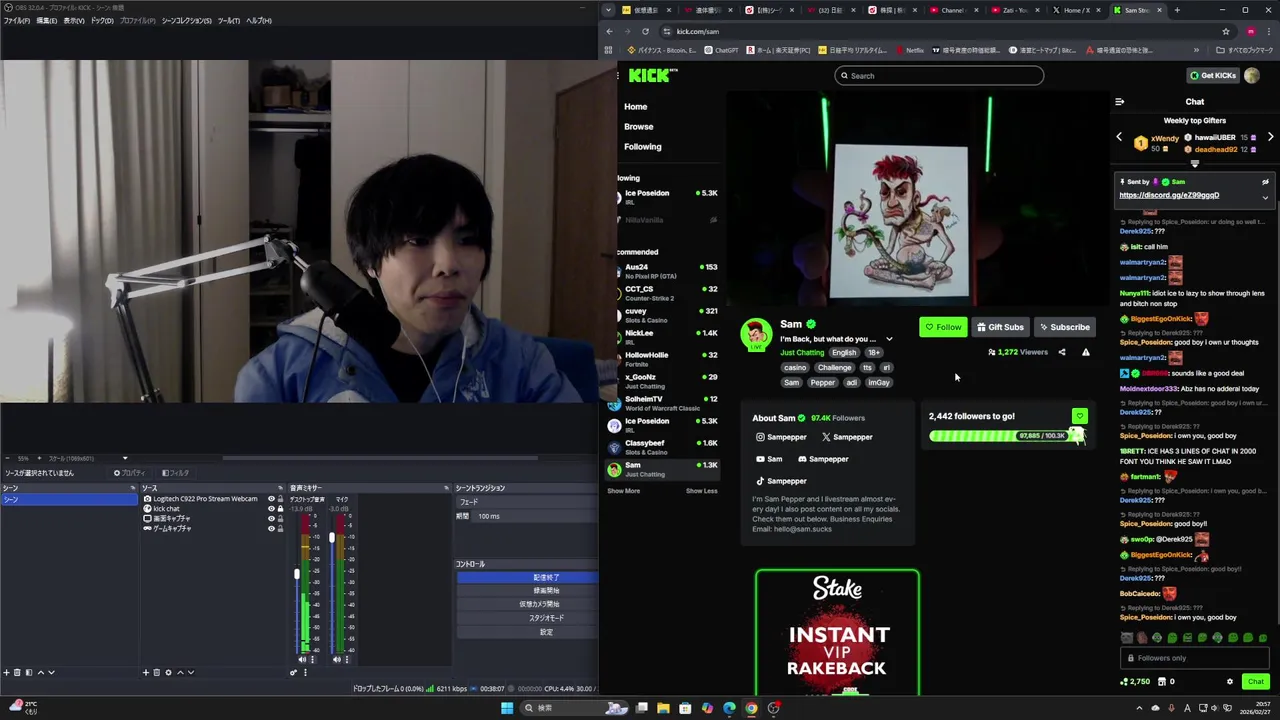
Task: Toggle visibility of Logitech C922 webcam source
Action: click(271, 499)
